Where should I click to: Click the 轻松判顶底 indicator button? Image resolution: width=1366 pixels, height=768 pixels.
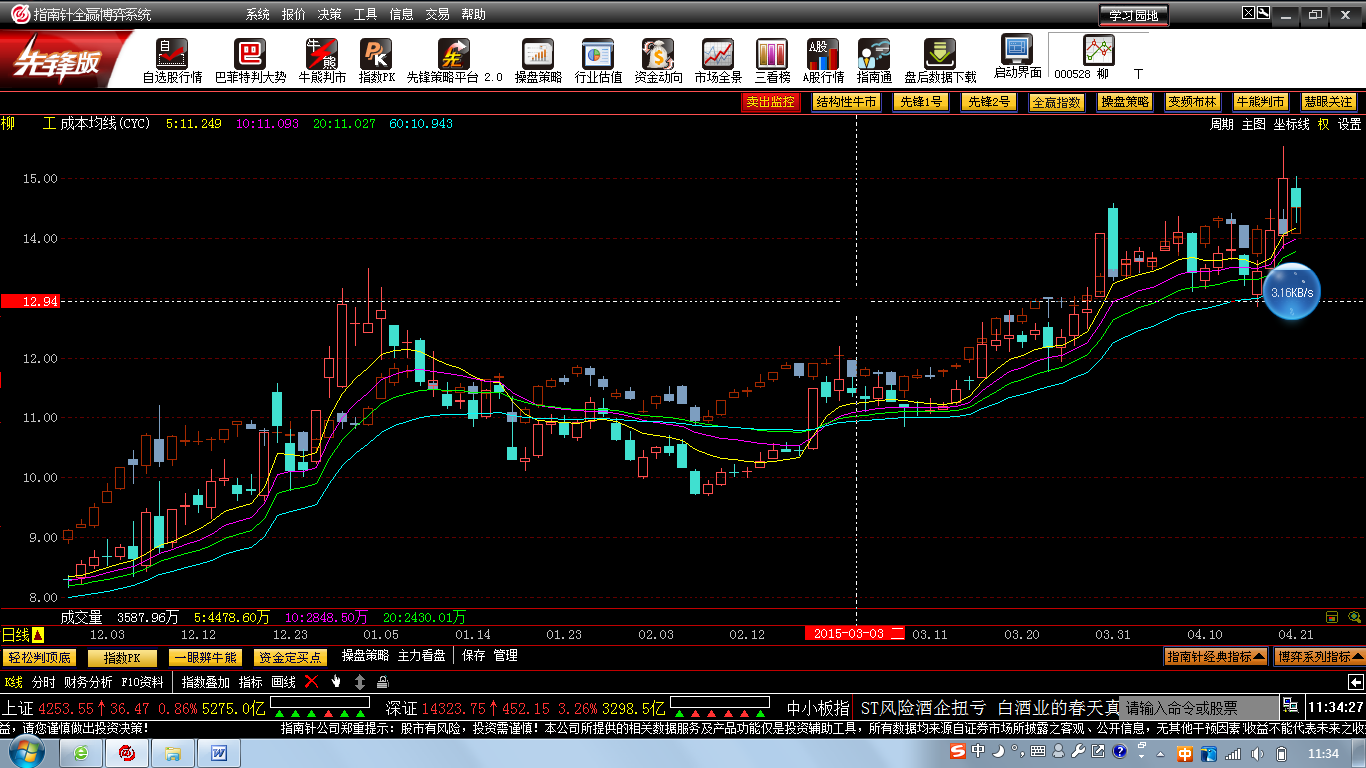(x=39, y=657)
